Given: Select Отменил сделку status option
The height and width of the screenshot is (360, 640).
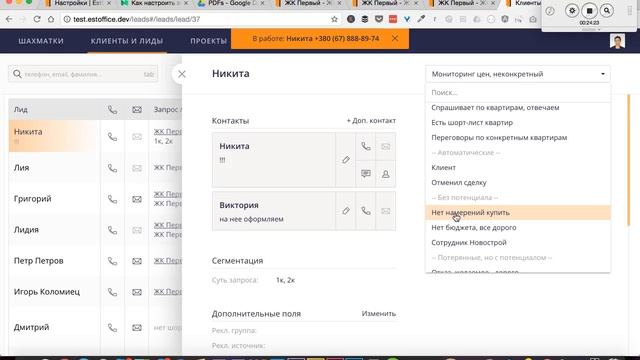Looking at the screenshot, I should pos(518,182).
